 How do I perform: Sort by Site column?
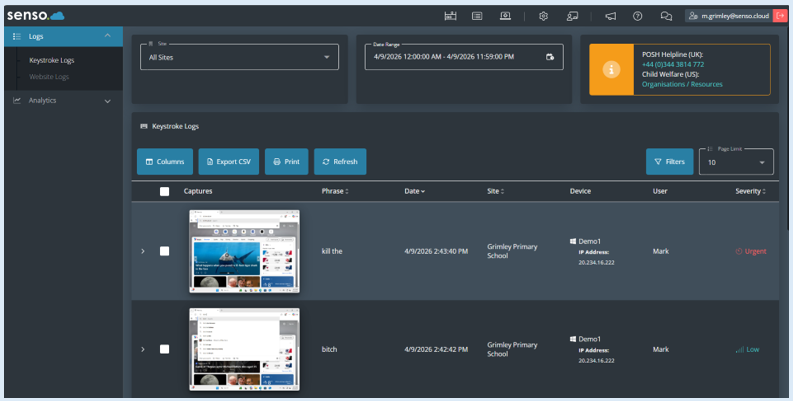tap(495, 191)
